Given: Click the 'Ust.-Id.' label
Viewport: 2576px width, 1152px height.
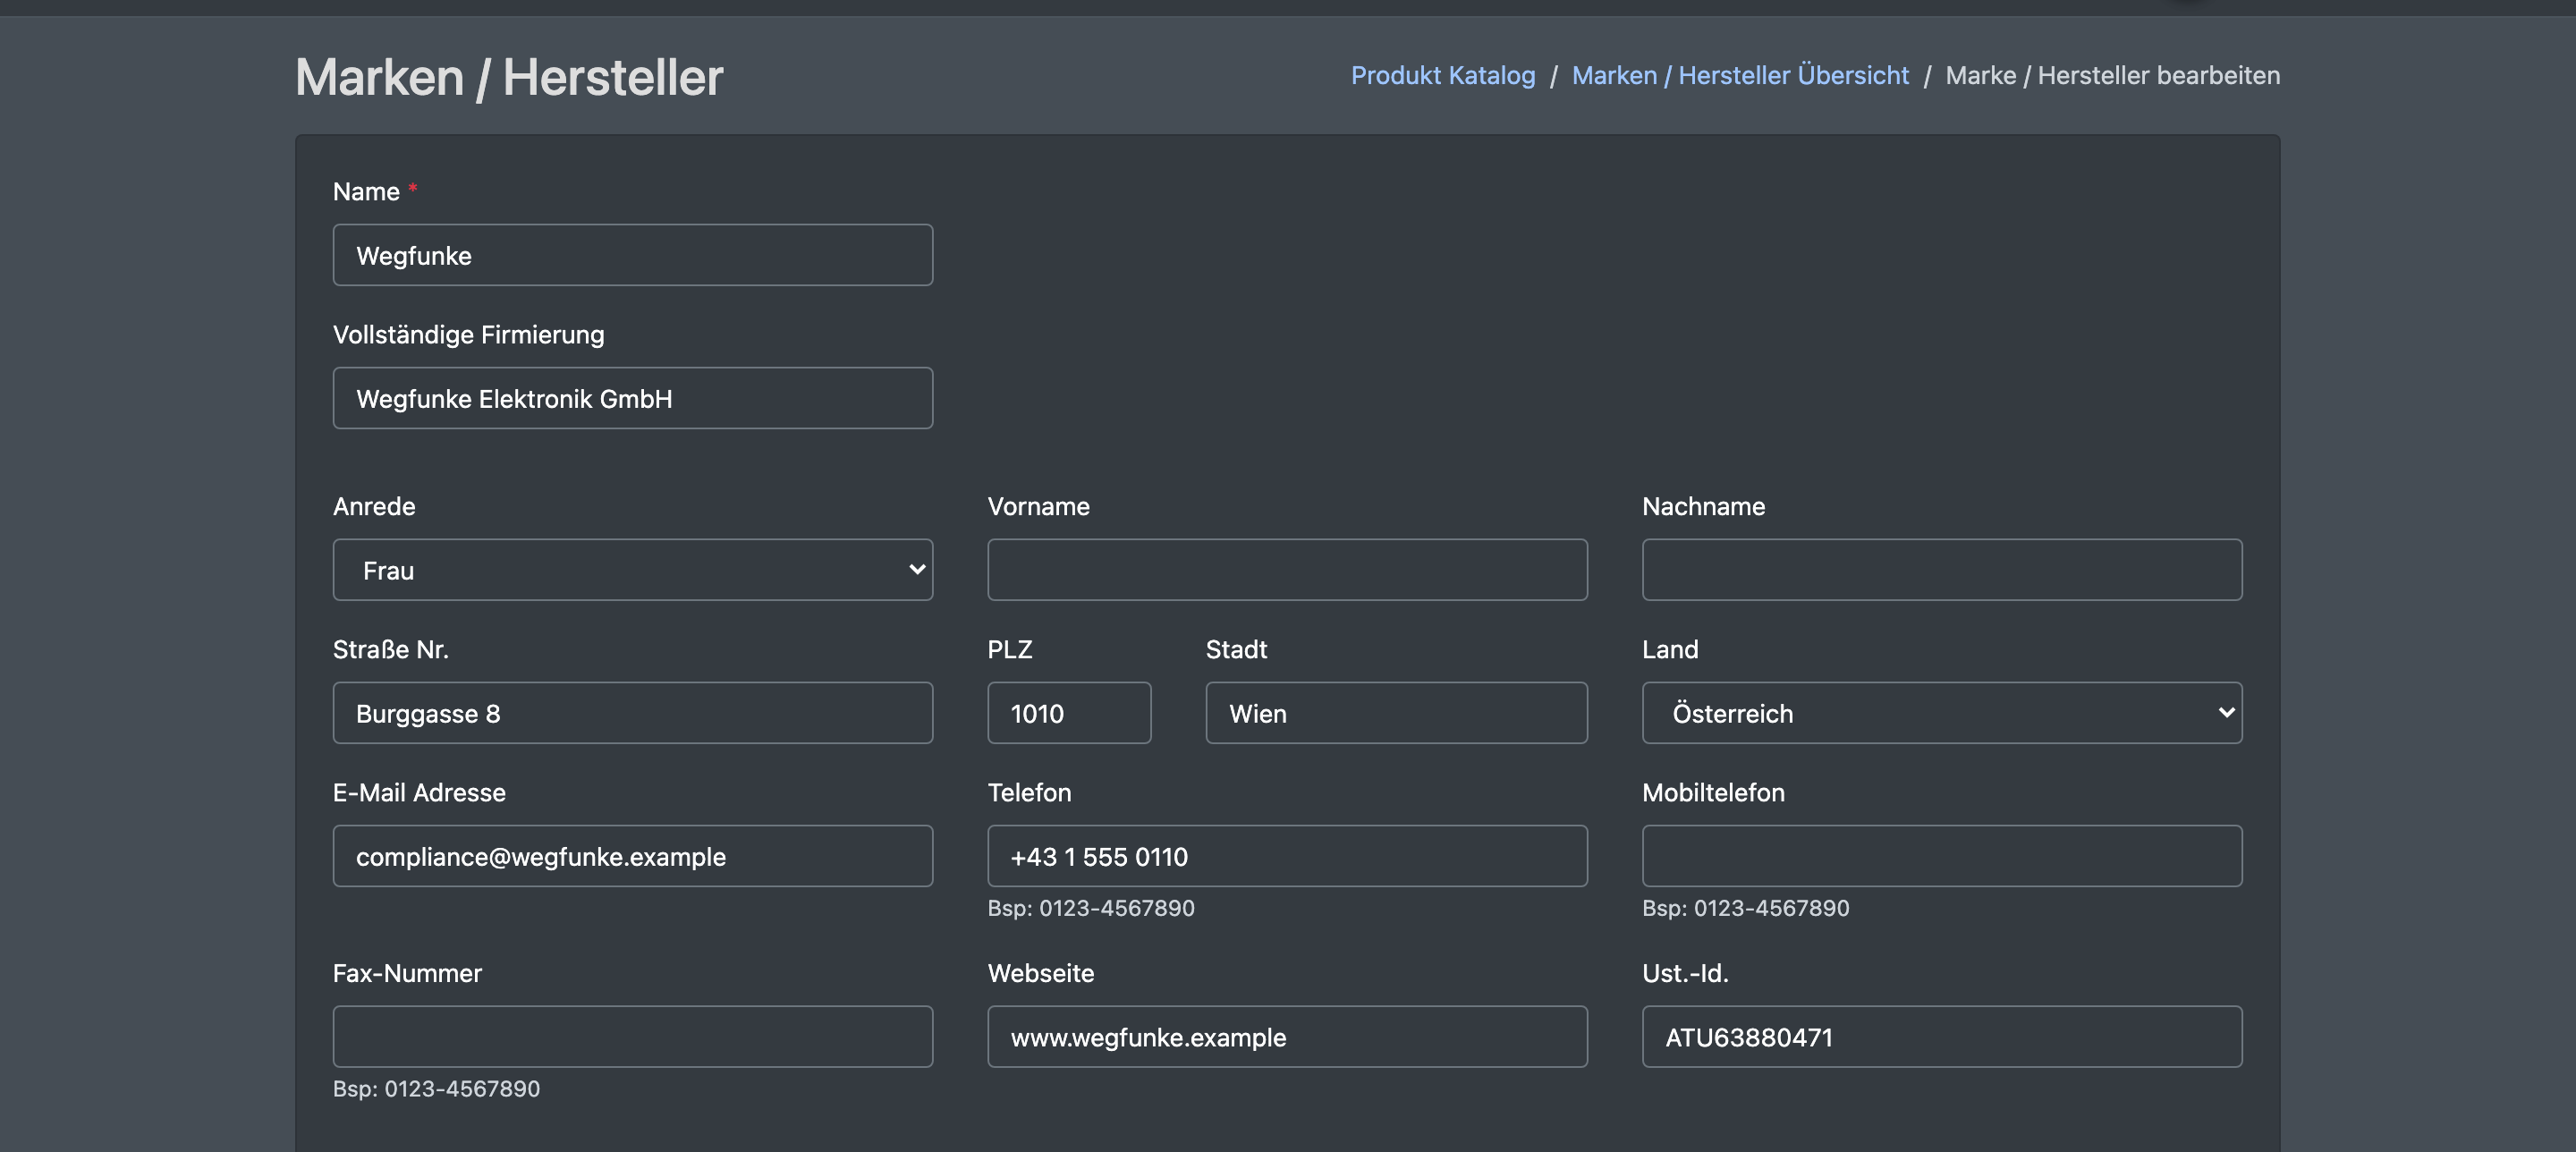Looking at the screenshot, I should point(1685,974).
